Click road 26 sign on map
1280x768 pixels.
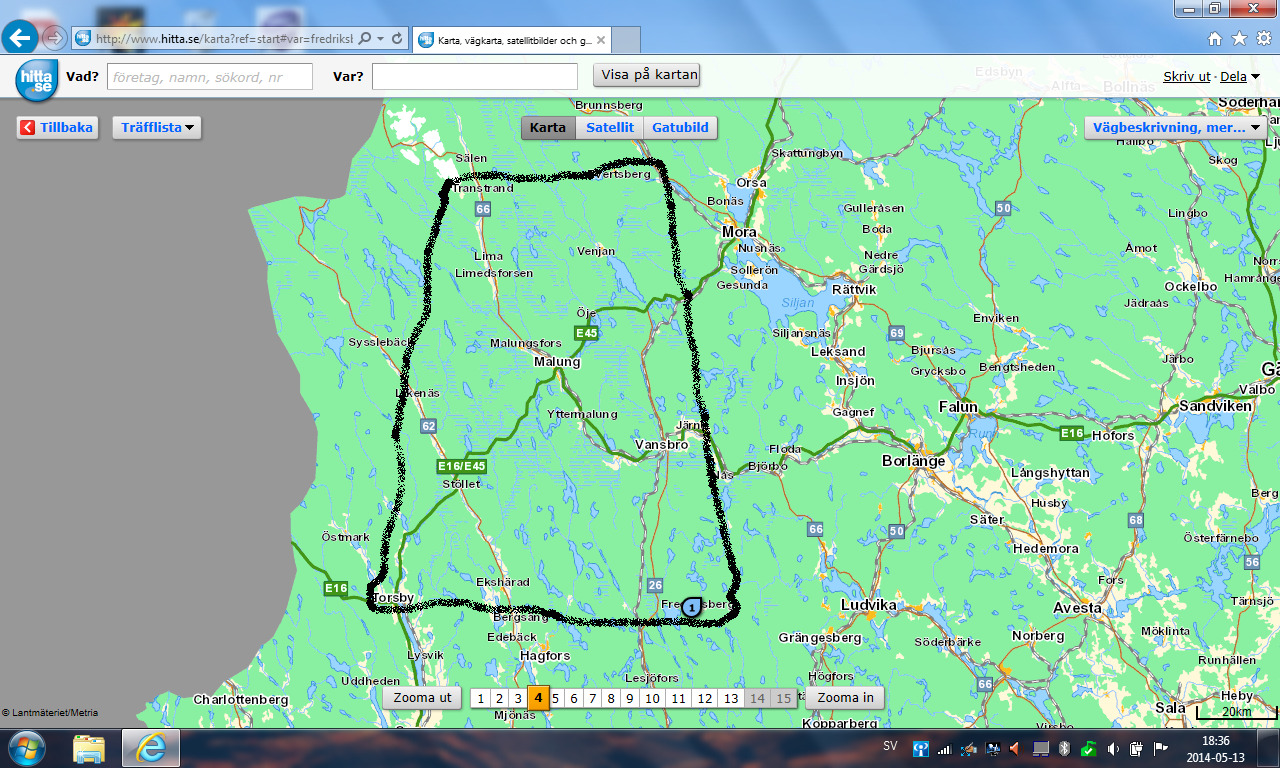tap(655, 585)
